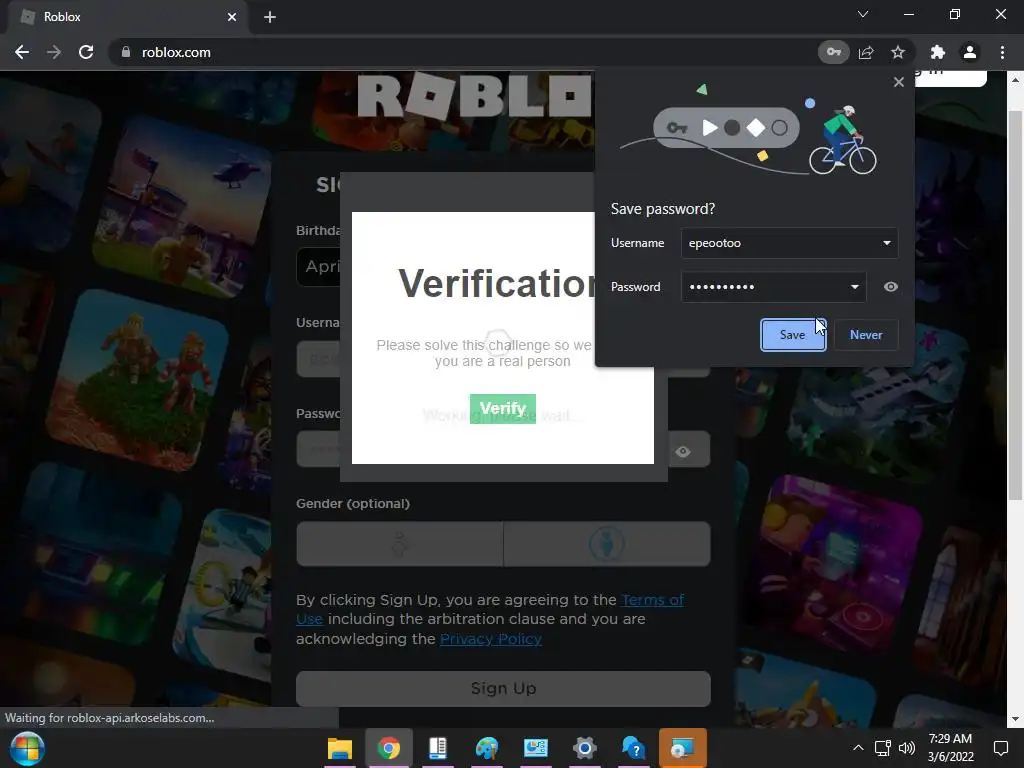Click the volume speaker tray icon
This screenshot has width=1024, height=768.
[x=906, y=748]
